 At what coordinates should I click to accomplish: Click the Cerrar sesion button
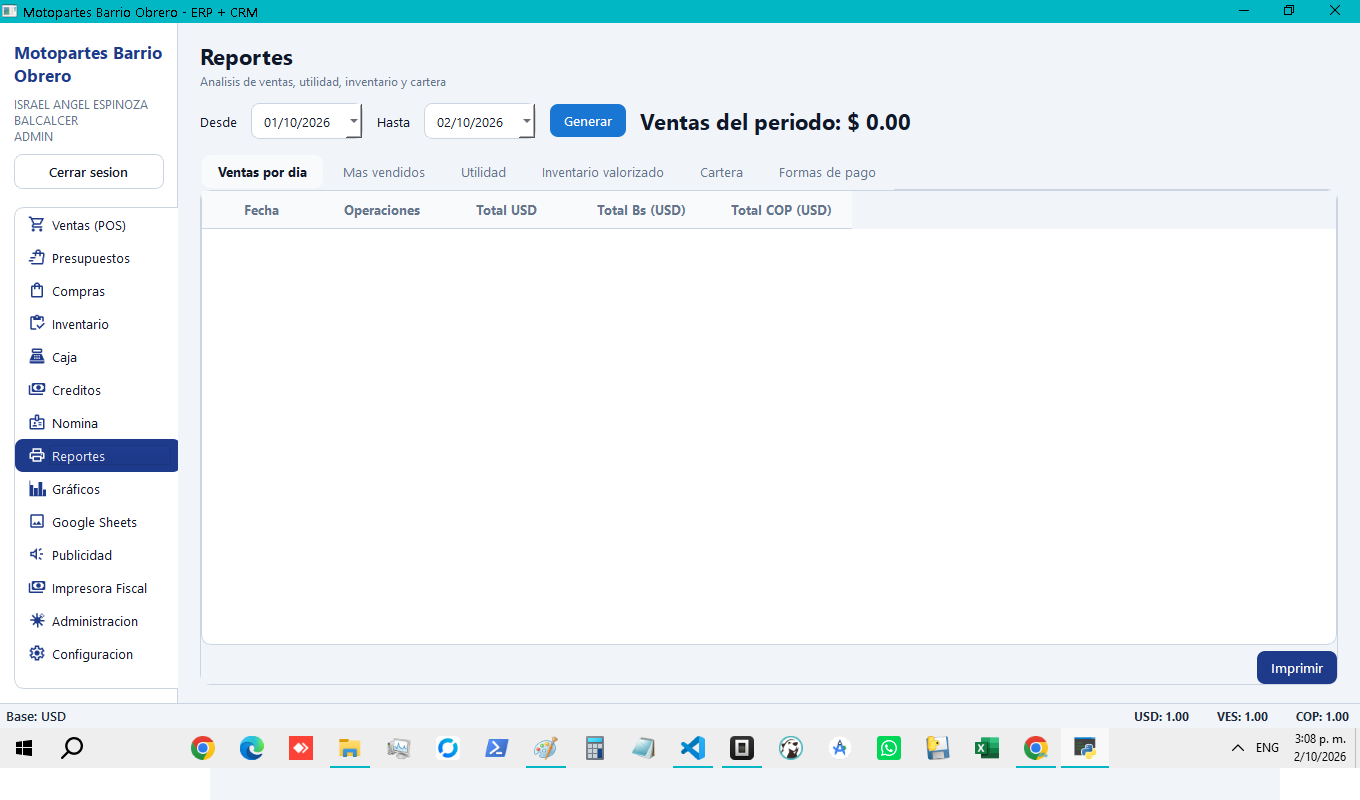pyautogui.click(x=89, y=172)
